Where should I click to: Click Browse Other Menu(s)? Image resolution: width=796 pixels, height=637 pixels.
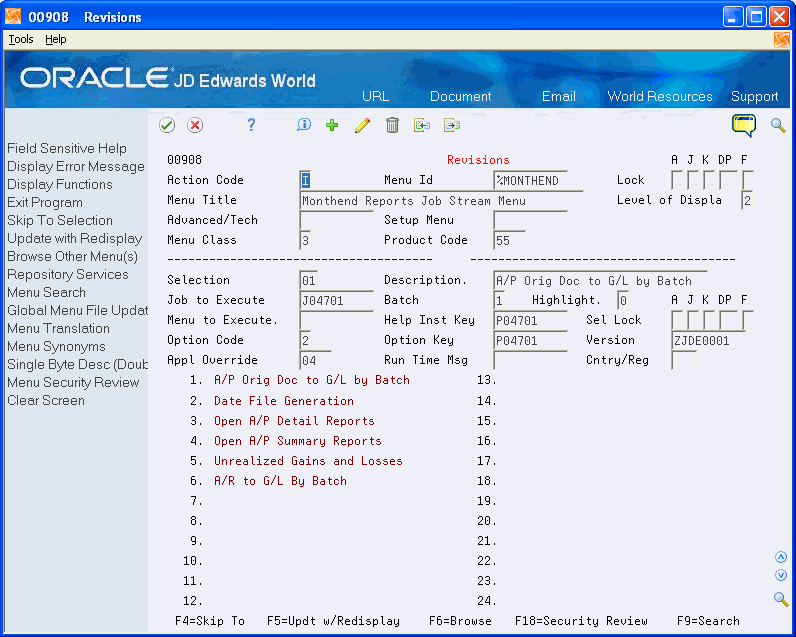(x=73, y=256)
